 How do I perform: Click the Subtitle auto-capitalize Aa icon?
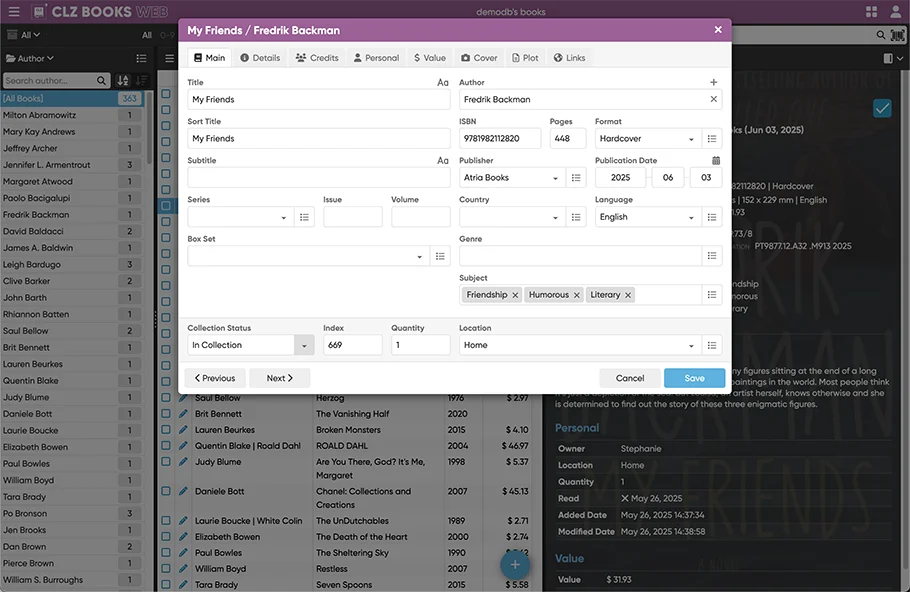click(443, 160)
